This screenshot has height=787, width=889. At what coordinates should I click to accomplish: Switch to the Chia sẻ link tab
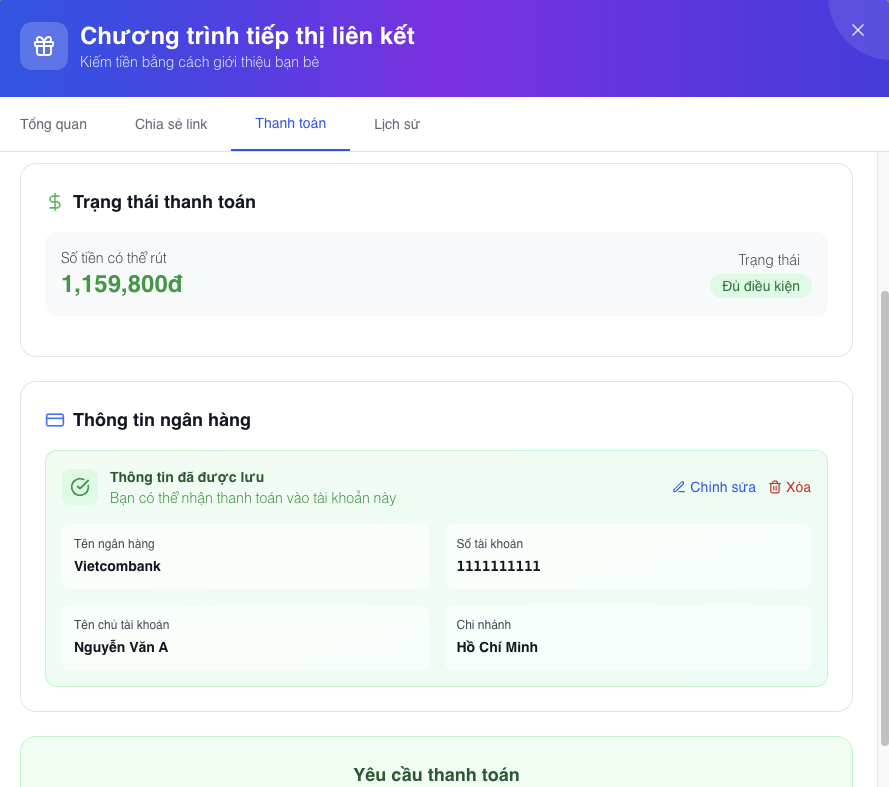[171, 125]
